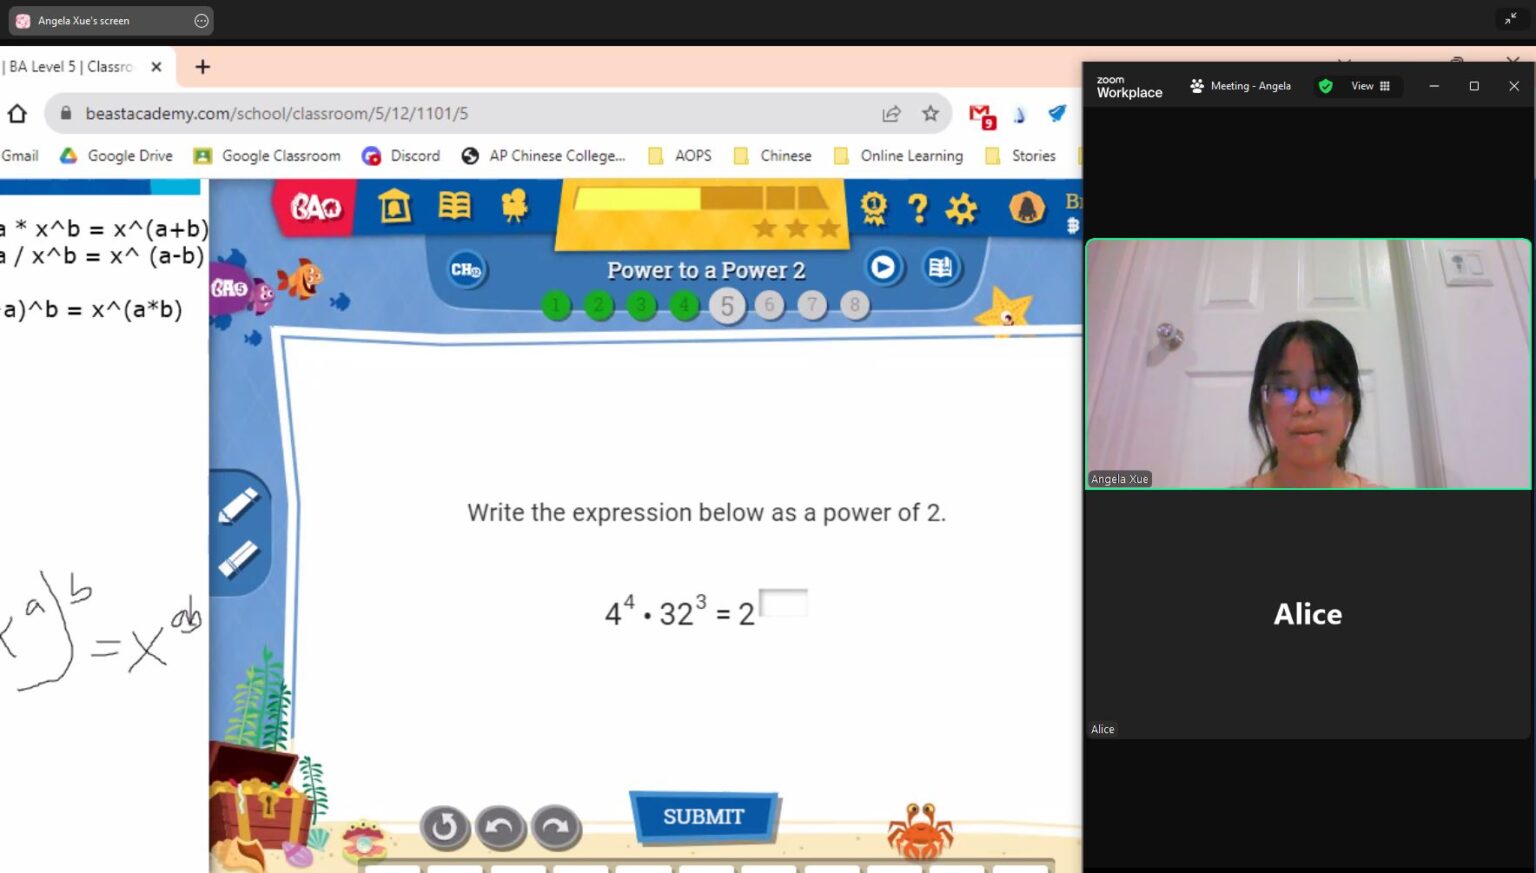
Task: Click the Beast Academy BA logo
Action: point(315,206)
